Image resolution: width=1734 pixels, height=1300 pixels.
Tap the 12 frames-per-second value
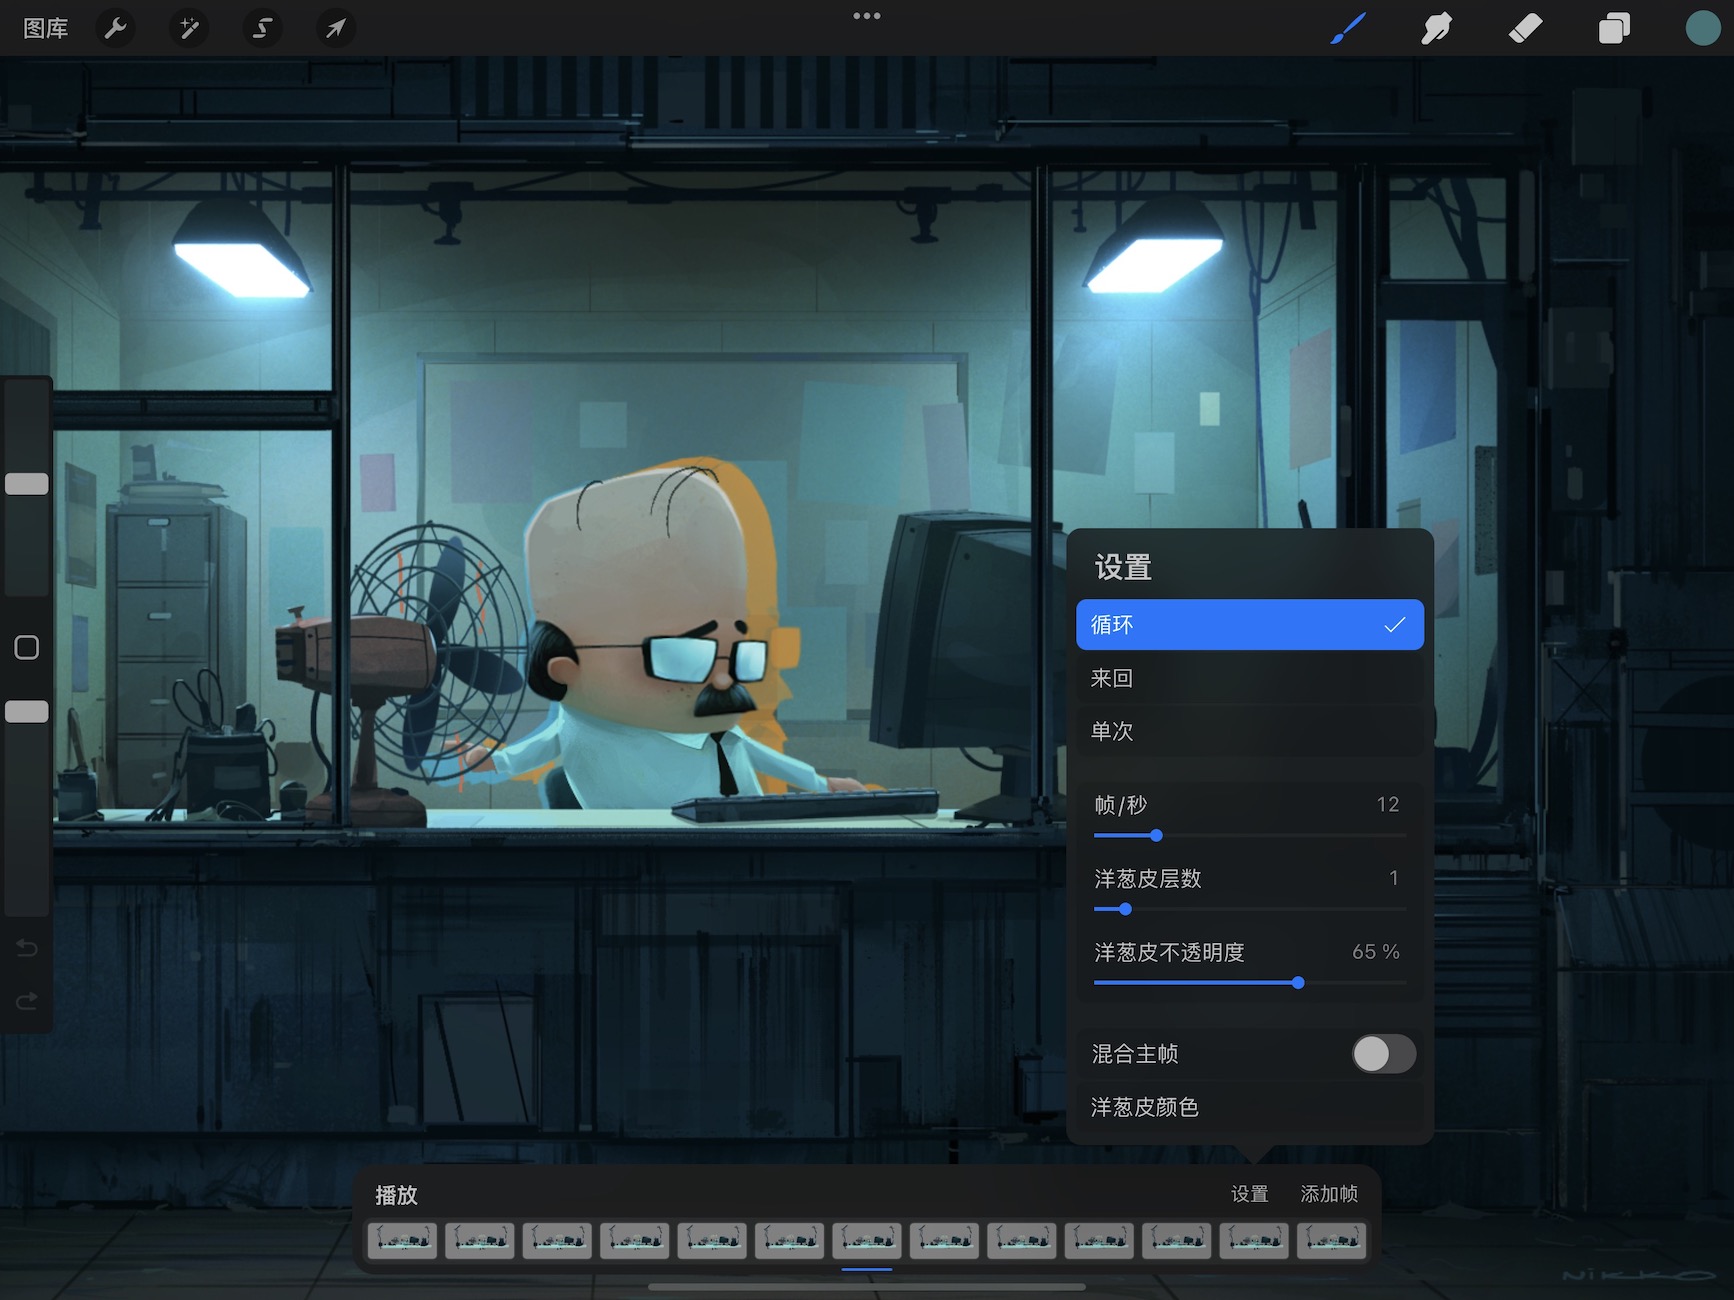[1388, 804]
